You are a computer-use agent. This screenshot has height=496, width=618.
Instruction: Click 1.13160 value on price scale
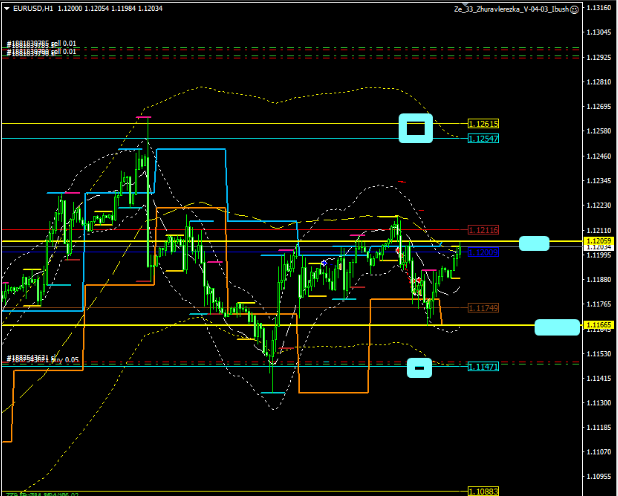point(599,8)
